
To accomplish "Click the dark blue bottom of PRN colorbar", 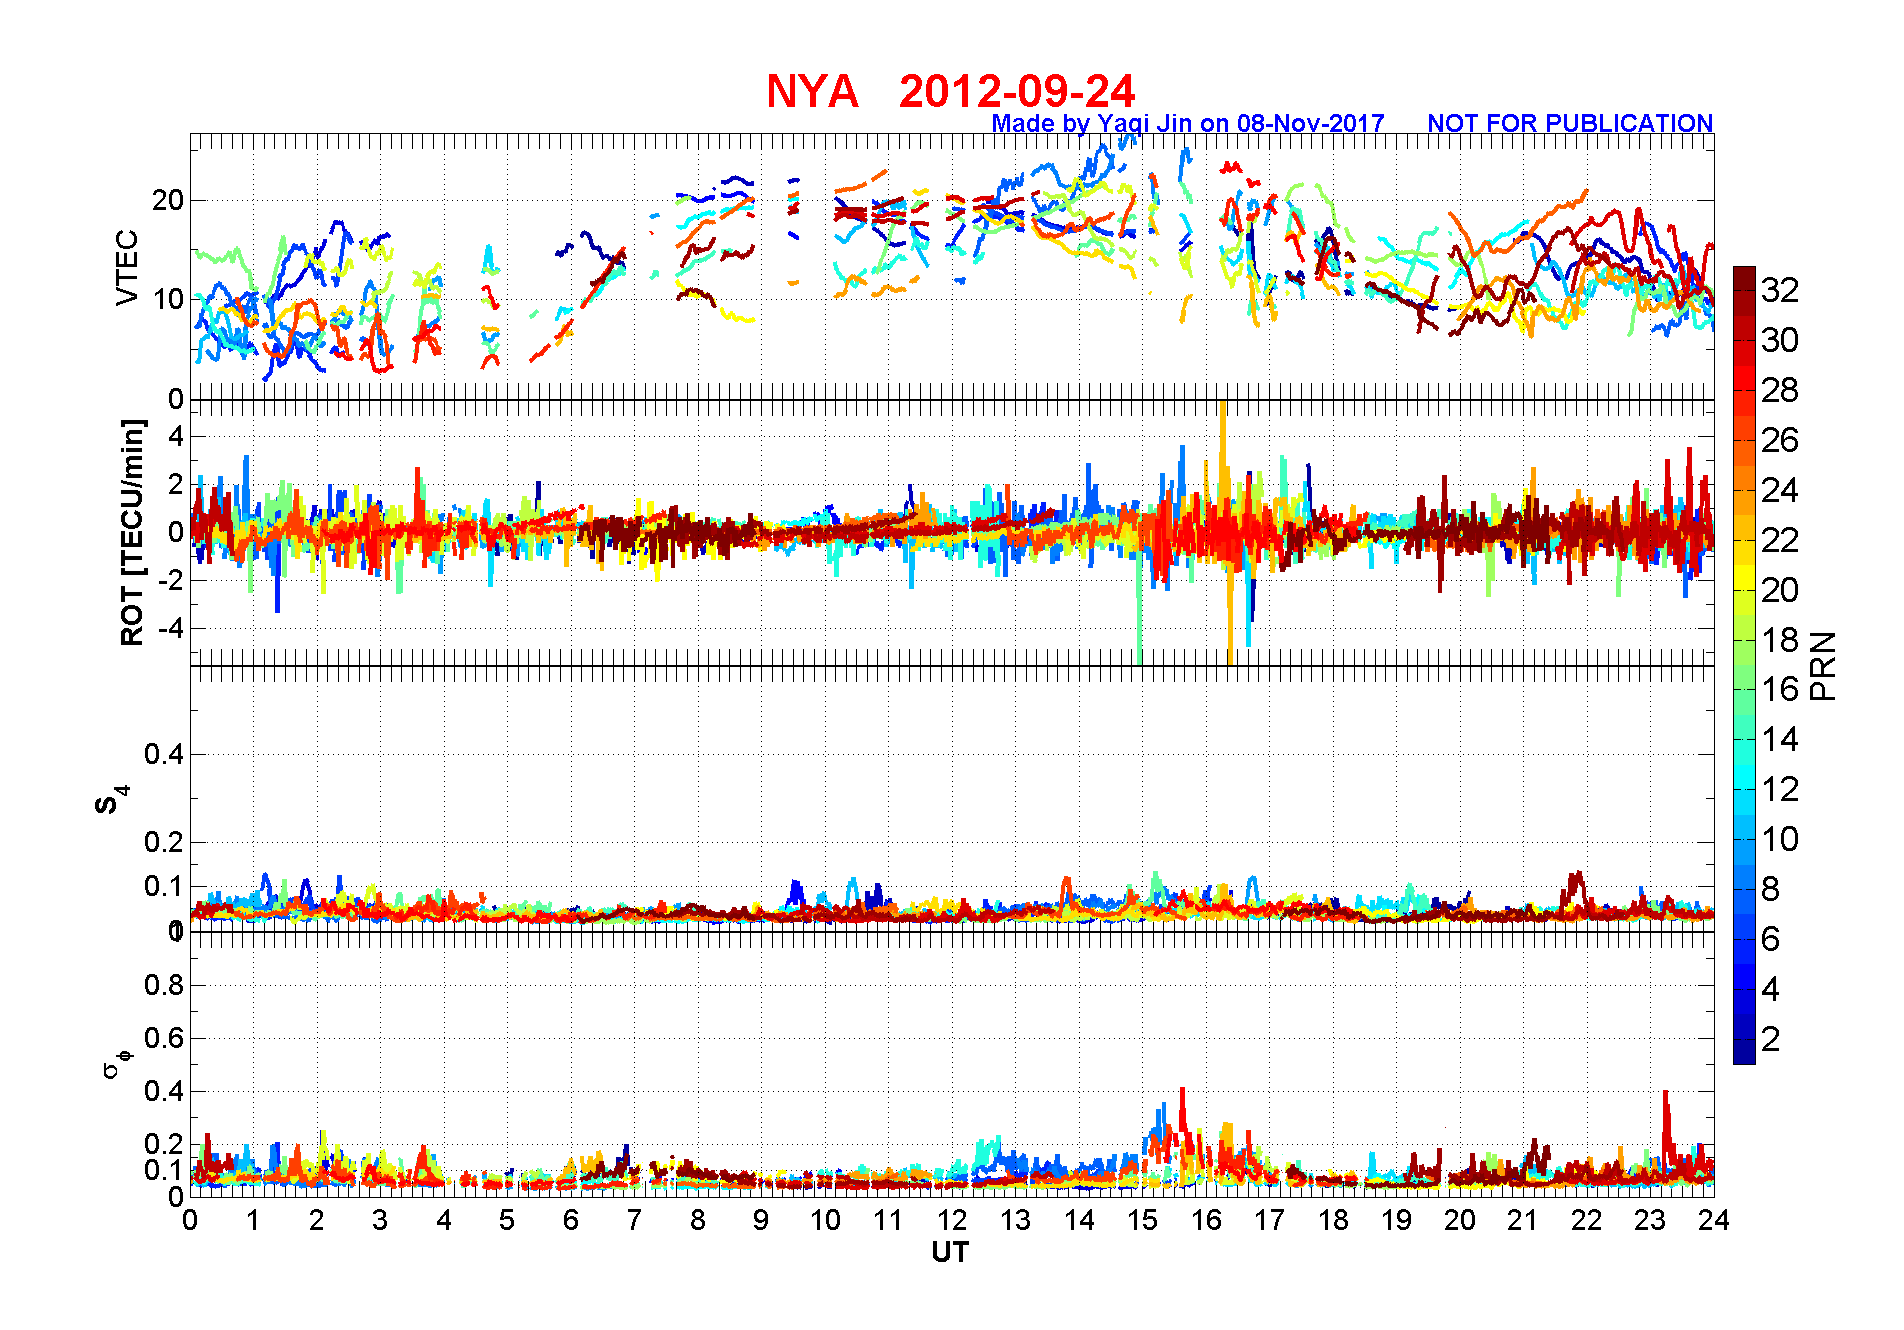I will 1744,1052.
